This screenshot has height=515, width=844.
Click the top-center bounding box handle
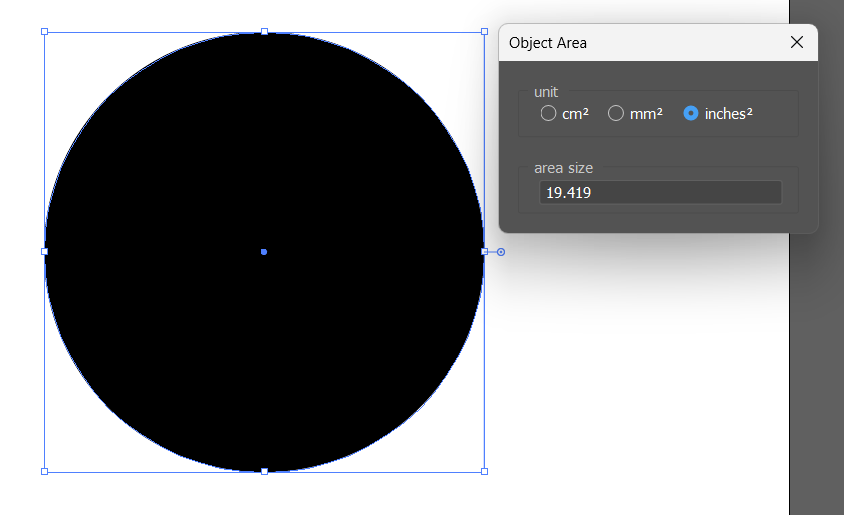click(x=264, y=32)
